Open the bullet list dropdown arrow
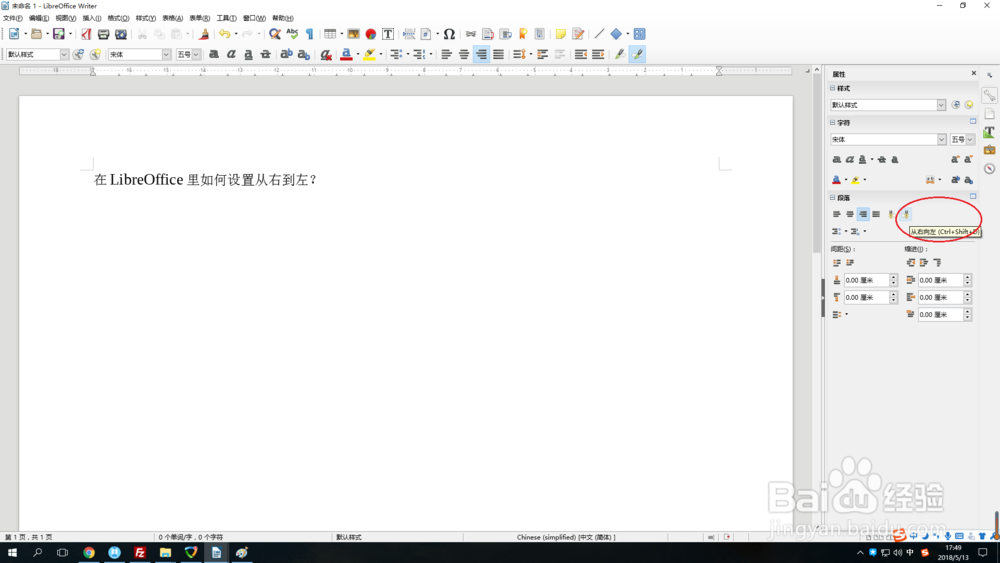Image resolution: width=1000 pixels, height=563 pixels. pos(408,54)
